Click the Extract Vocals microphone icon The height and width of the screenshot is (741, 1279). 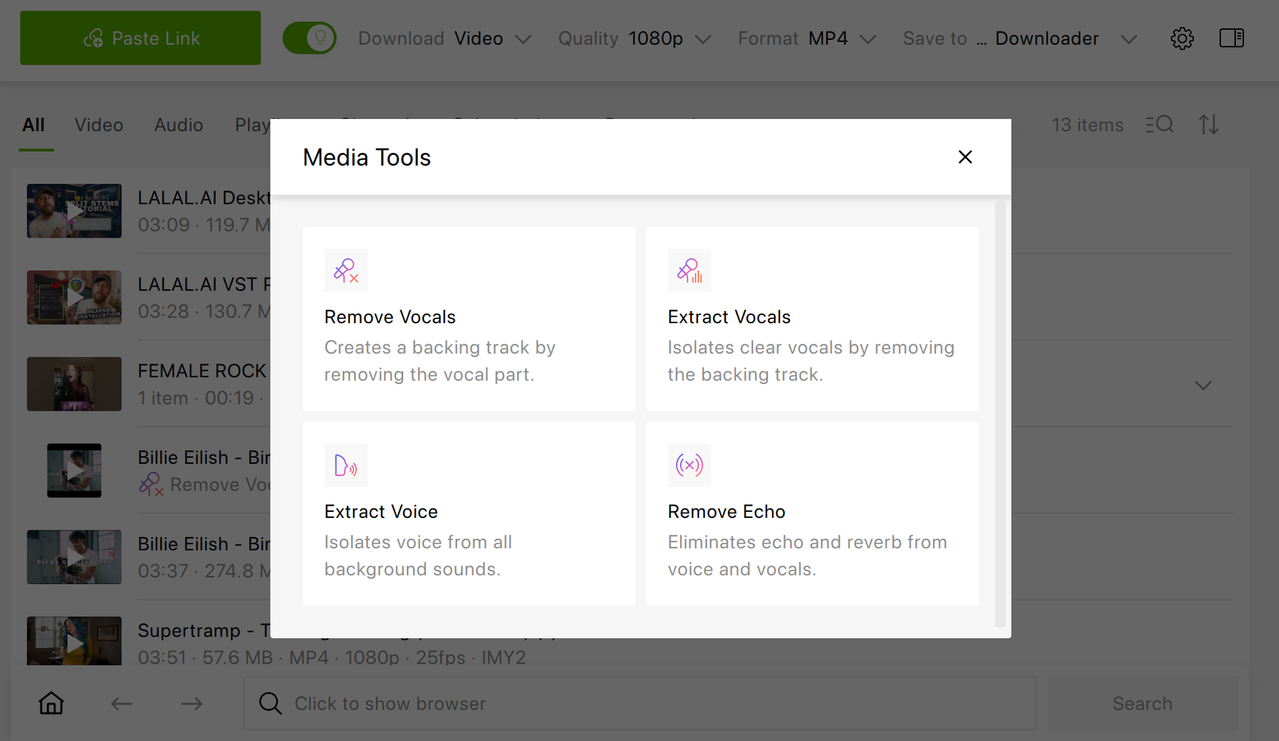click(689, 270)
